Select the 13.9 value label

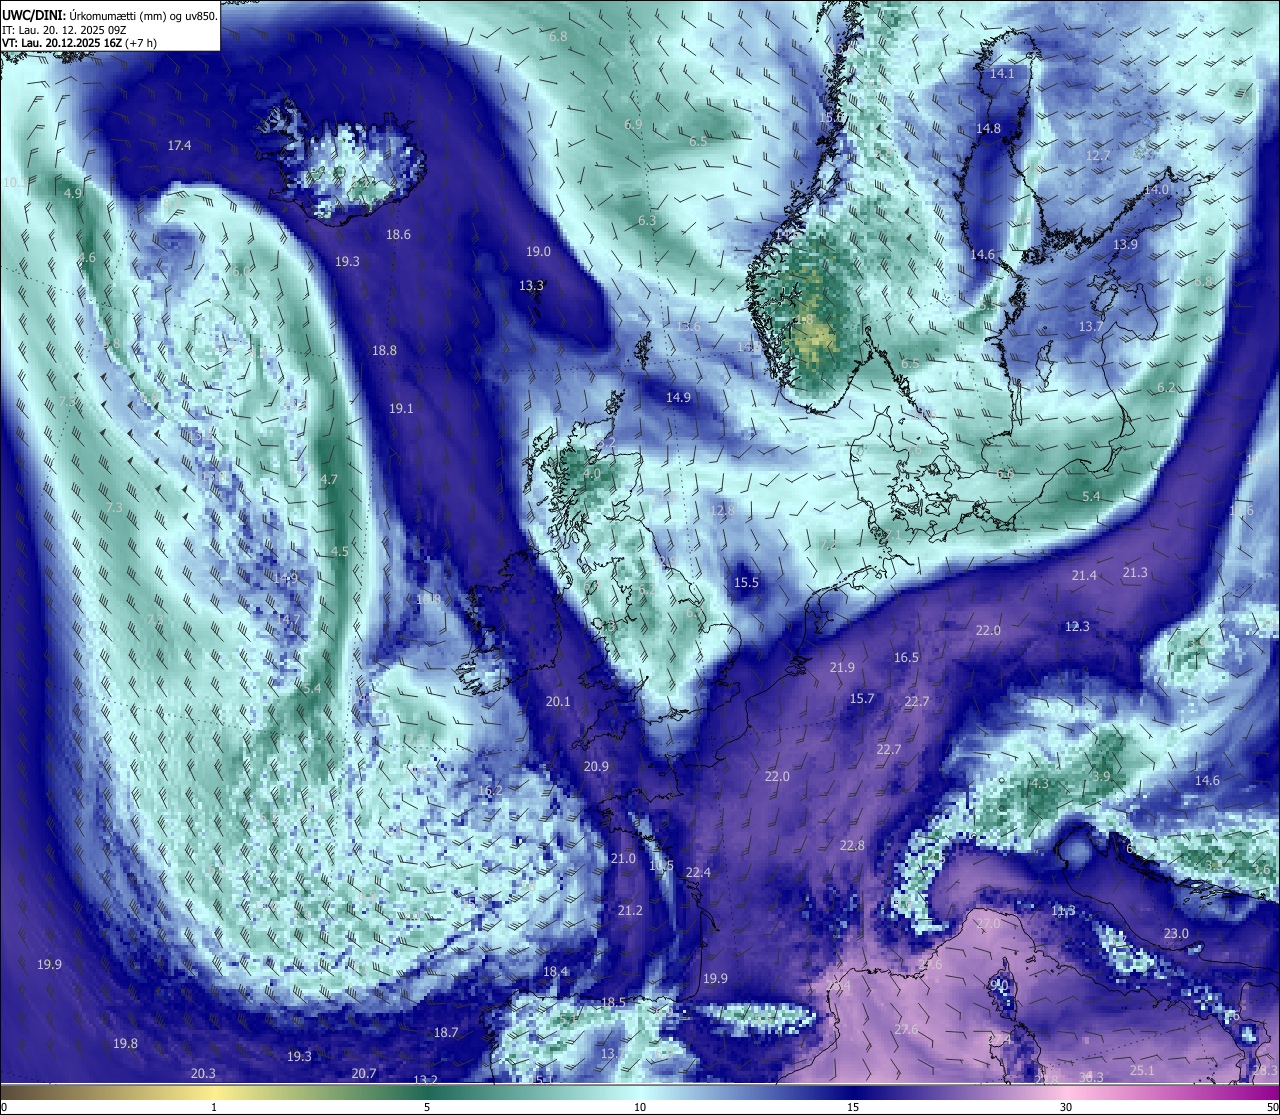pos(1126,245)
